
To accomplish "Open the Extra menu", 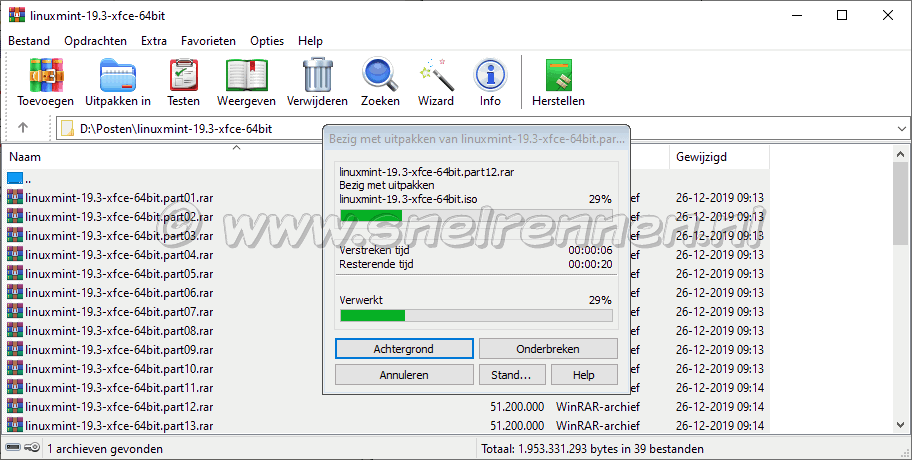I will [154, 41].
